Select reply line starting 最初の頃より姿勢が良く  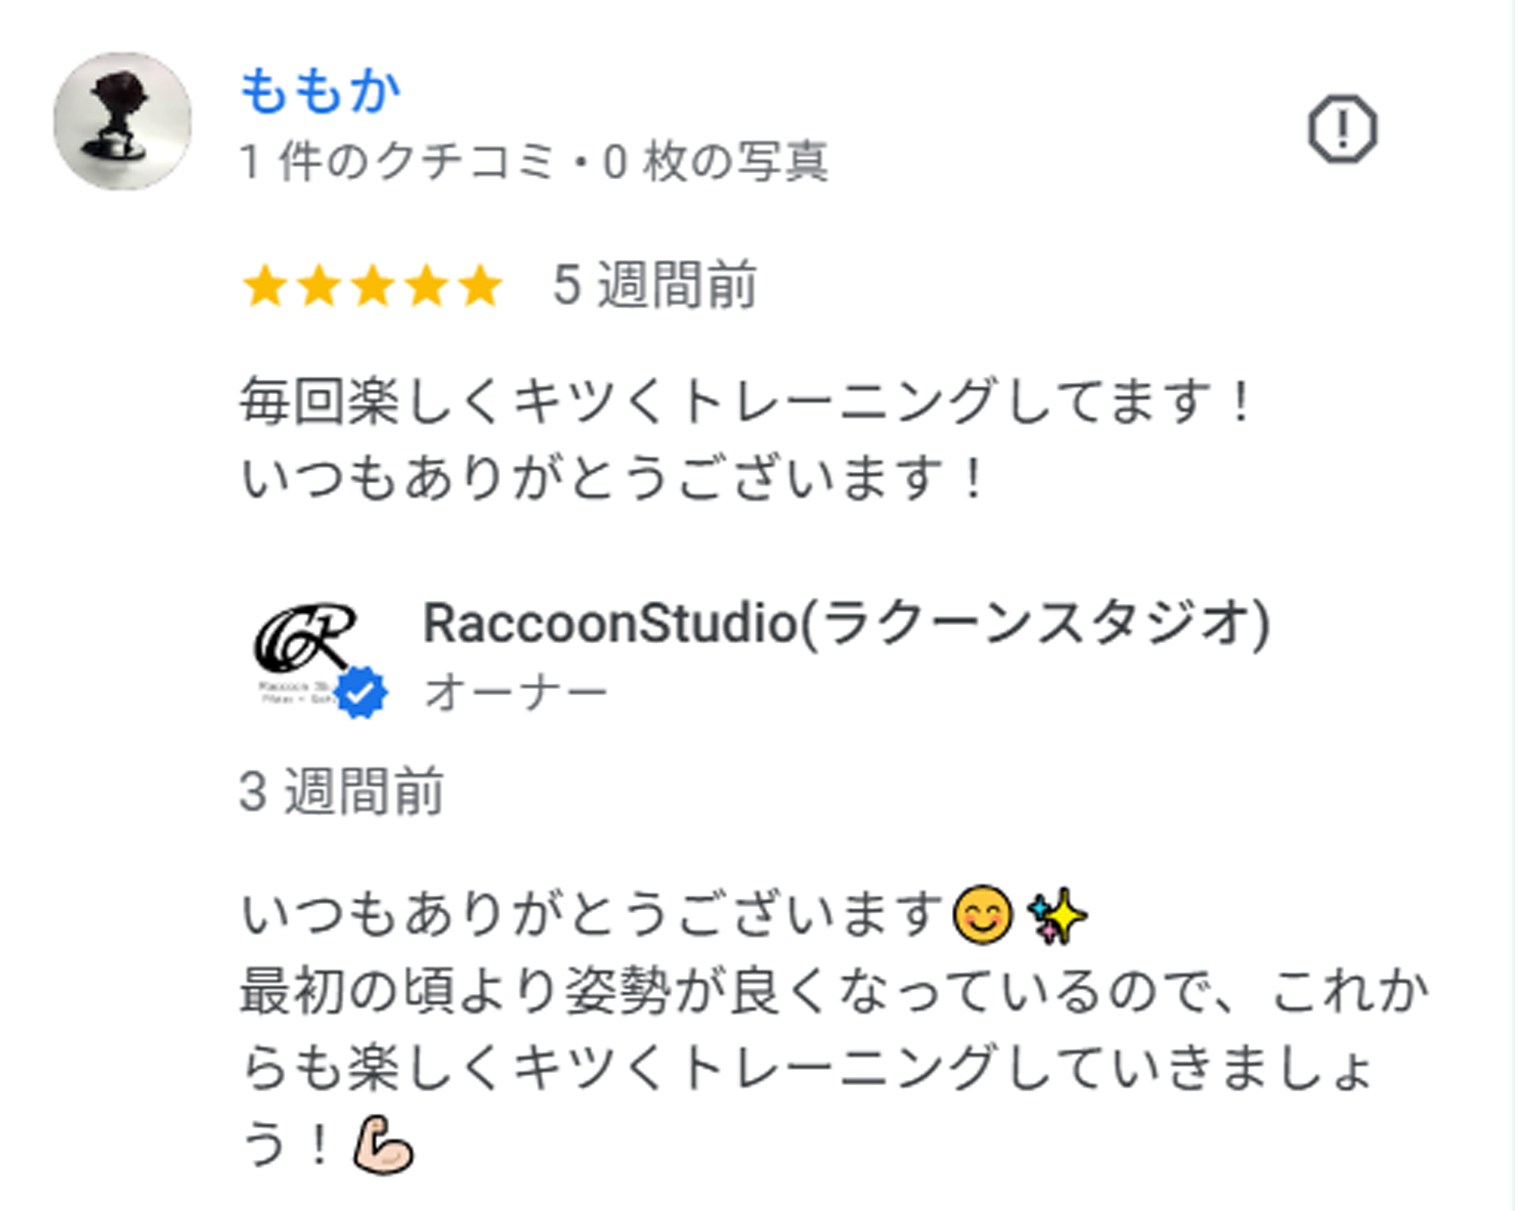834,991
